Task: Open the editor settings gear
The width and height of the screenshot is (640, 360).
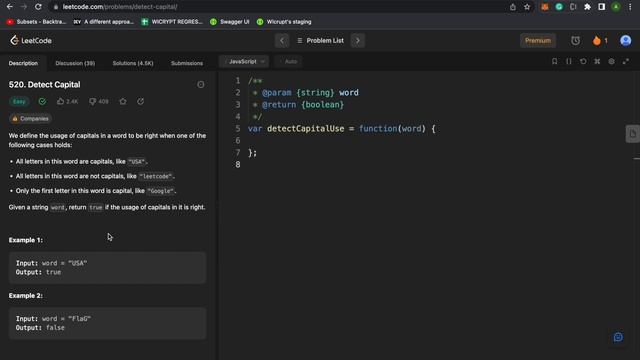Action: point(611,61)
